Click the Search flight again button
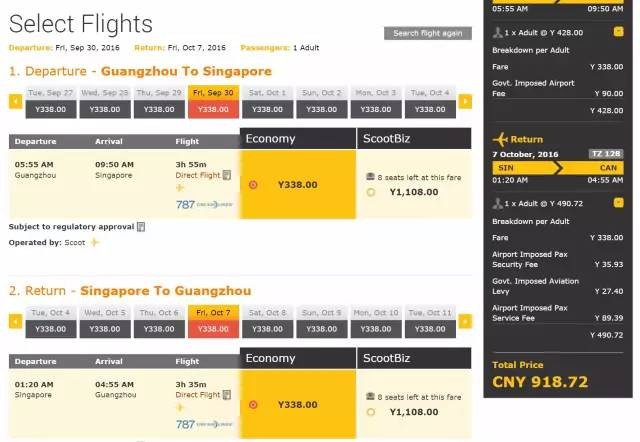 (x=427, y=33)
